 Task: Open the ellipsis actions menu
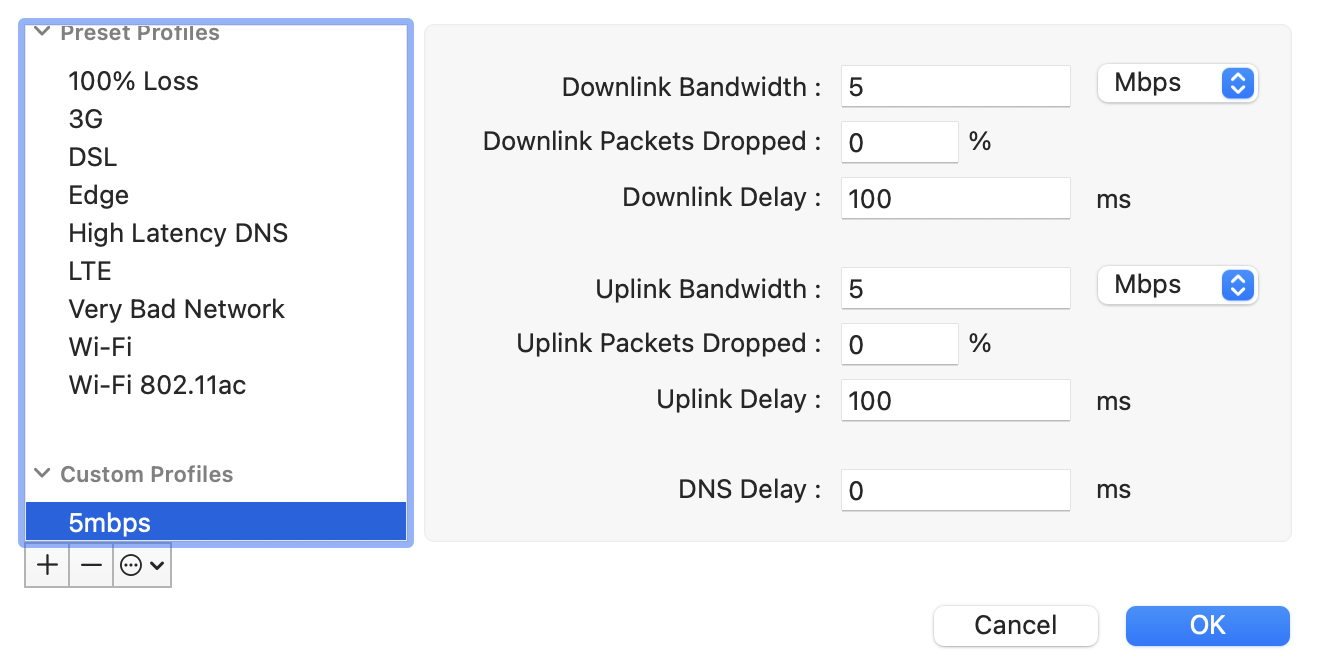click(x=142, y=566)
